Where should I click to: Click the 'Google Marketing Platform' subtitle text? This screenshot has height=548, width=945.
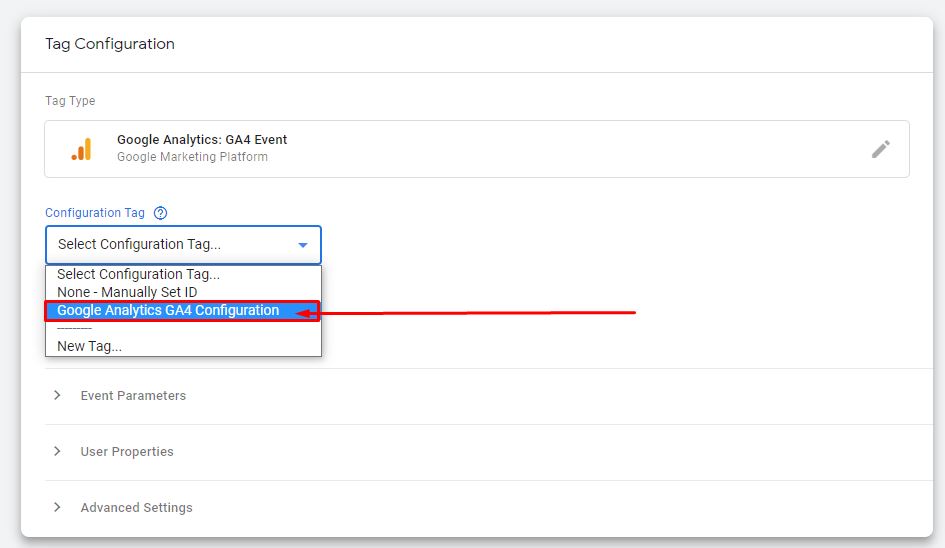click(x=192, y=157)
